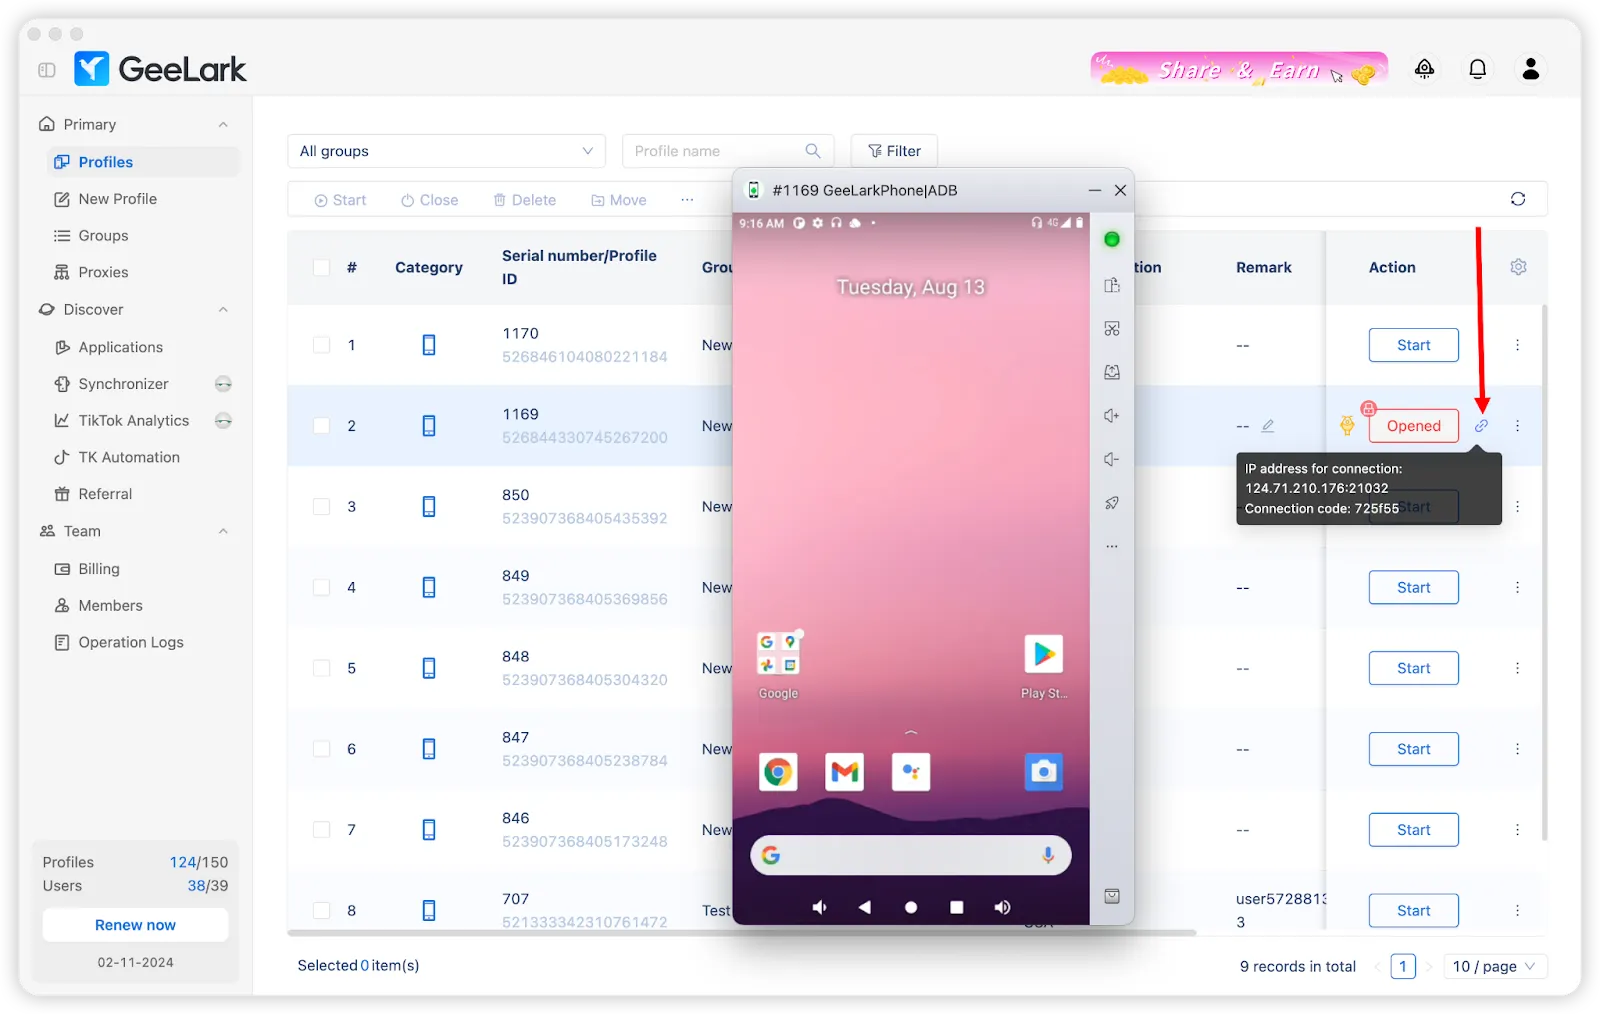
Task: Open Proxies in the sidebar
Action: [x=103, y=272]
